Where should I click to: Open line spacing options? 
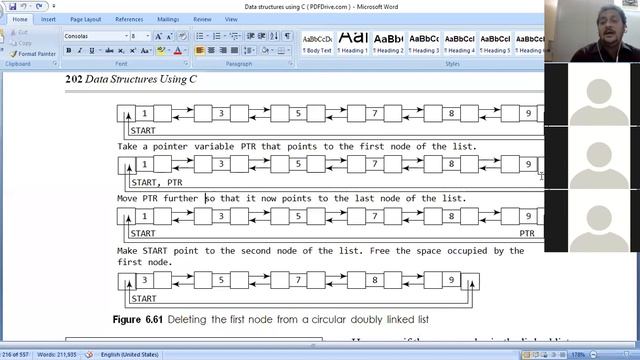click(x=249, y=51)
